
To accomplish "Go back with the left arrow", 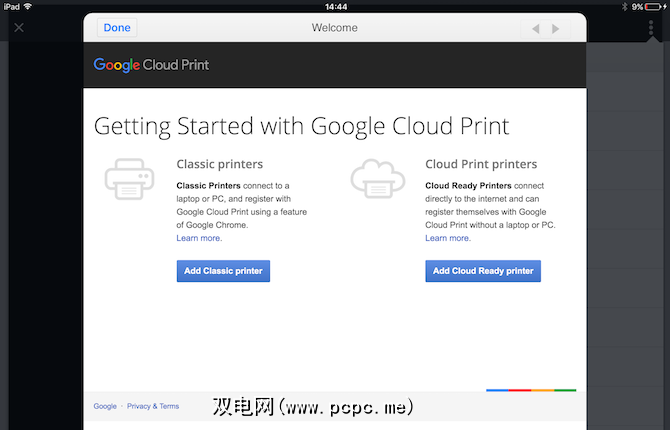I will 536,29.
